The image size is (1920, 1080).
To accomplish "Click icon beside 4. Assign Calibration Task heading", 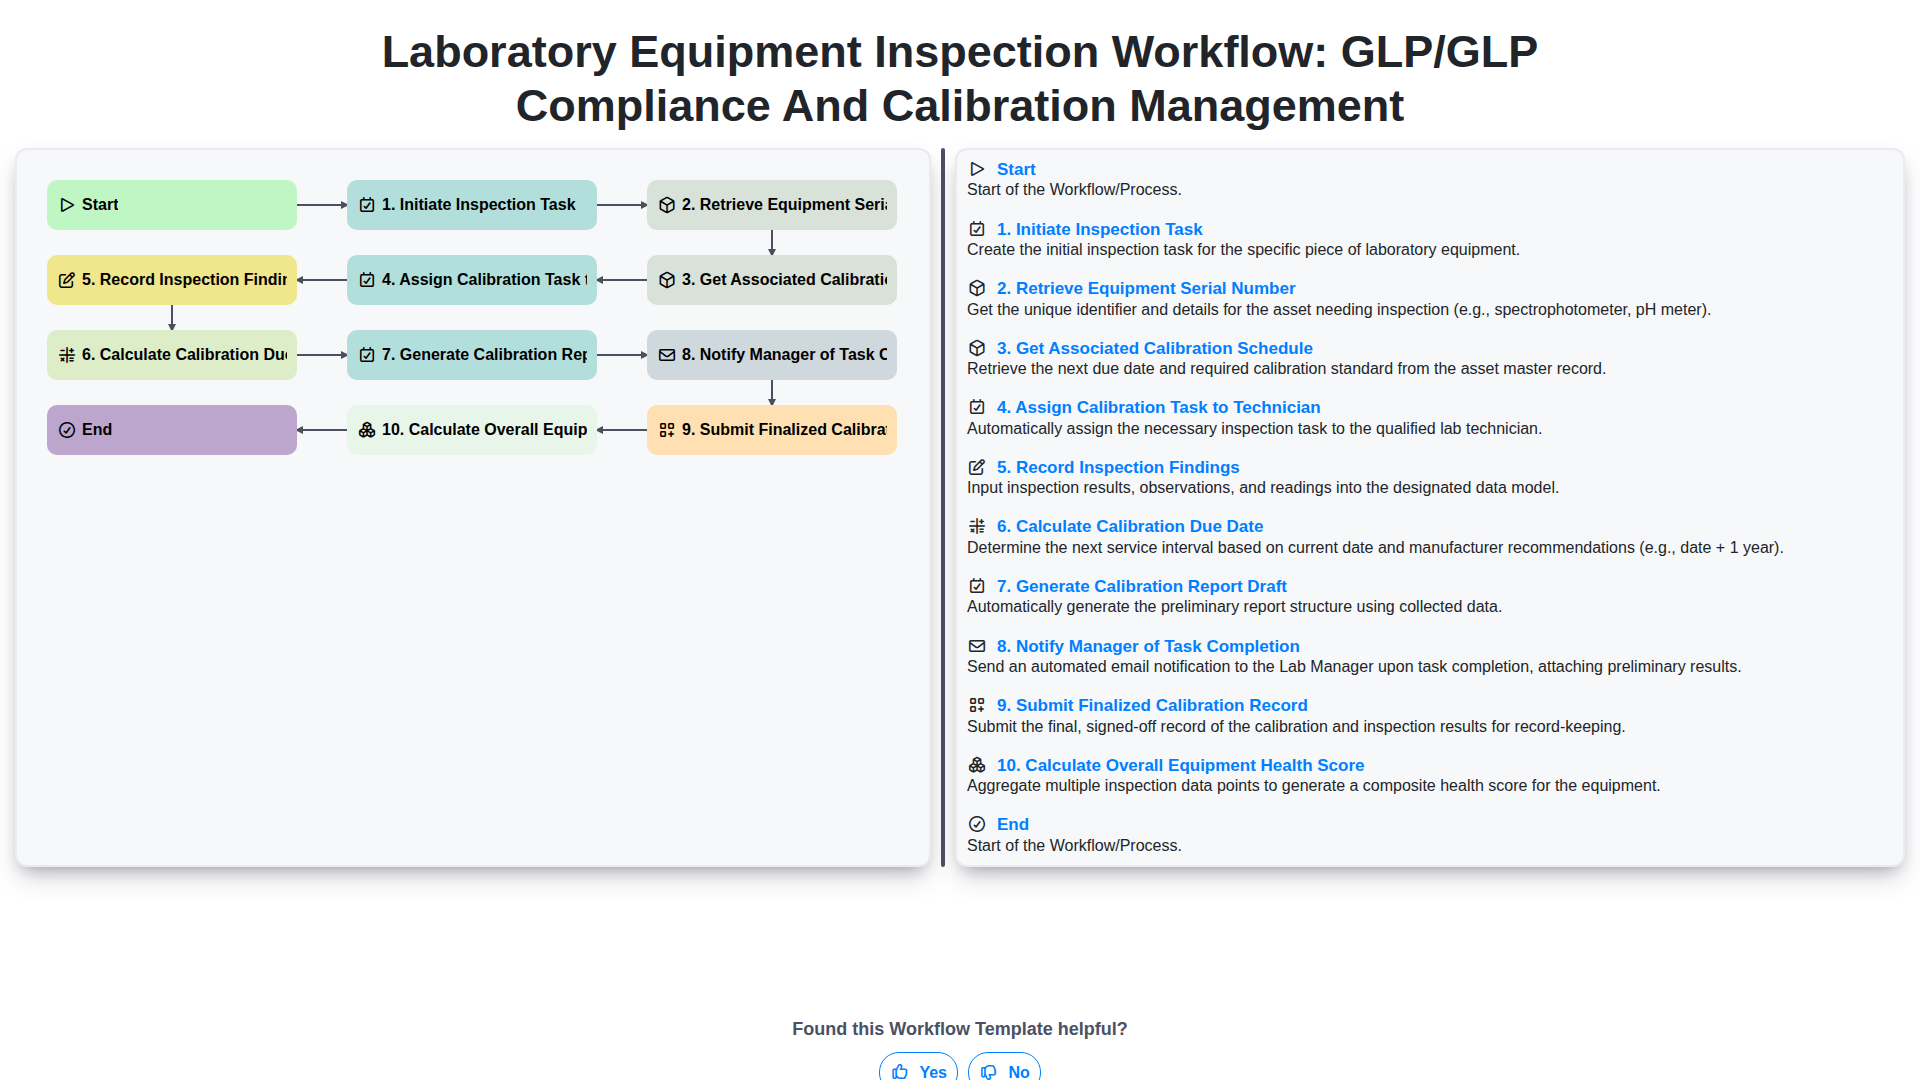I will point(977,407).
